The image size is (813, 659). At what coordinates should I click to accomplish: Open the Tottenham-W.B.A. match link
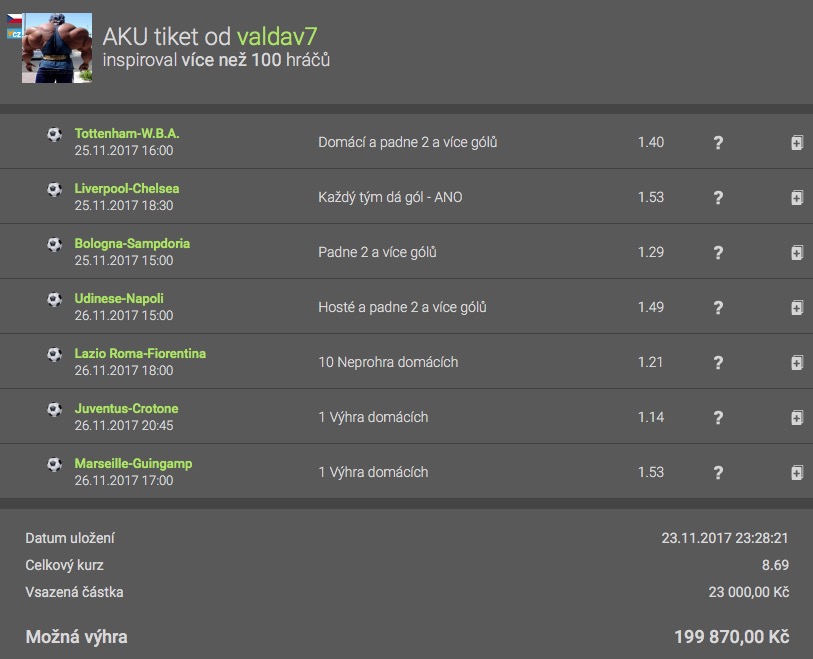pyautogui.click(x=127, y=133)
